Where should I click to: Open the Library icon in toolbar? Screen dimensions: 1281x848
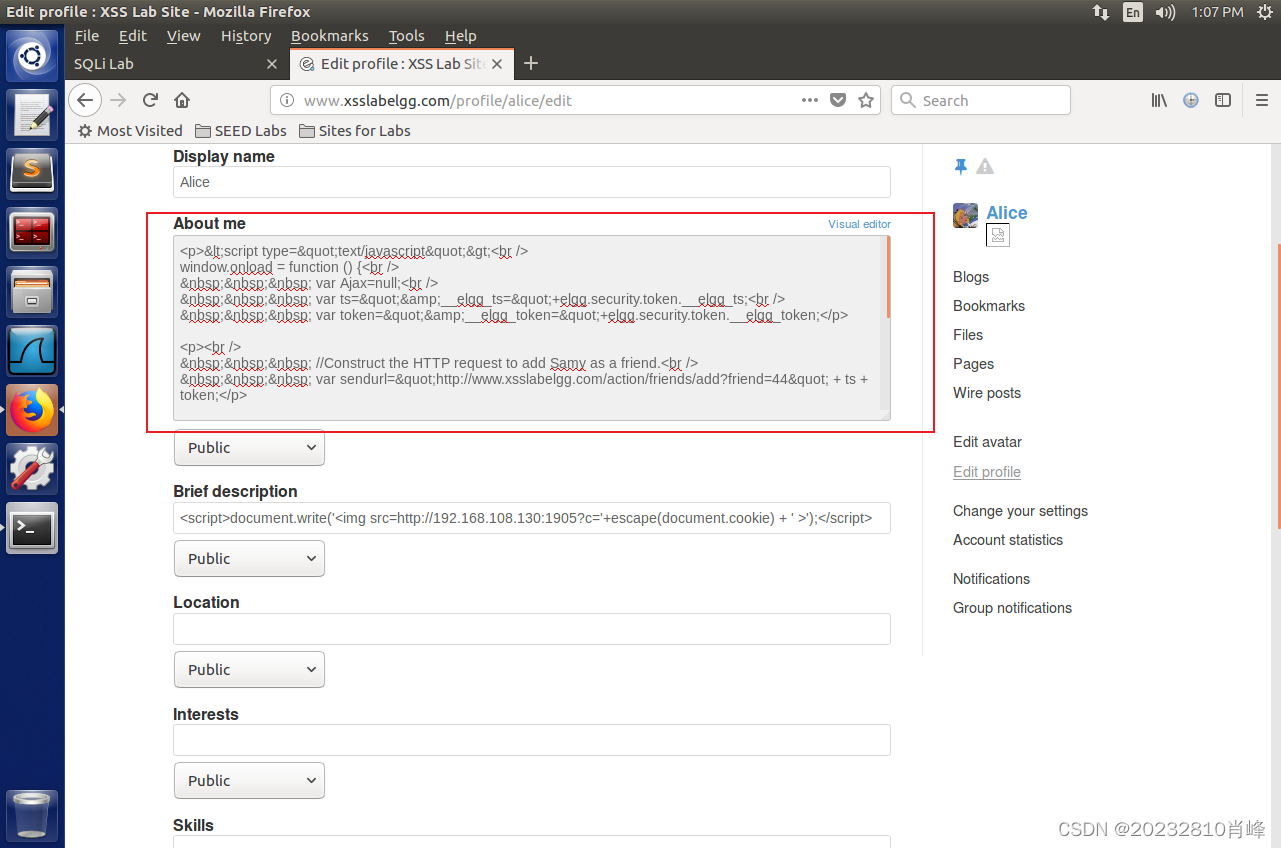pyautogui.click(x=1159, y=100)
